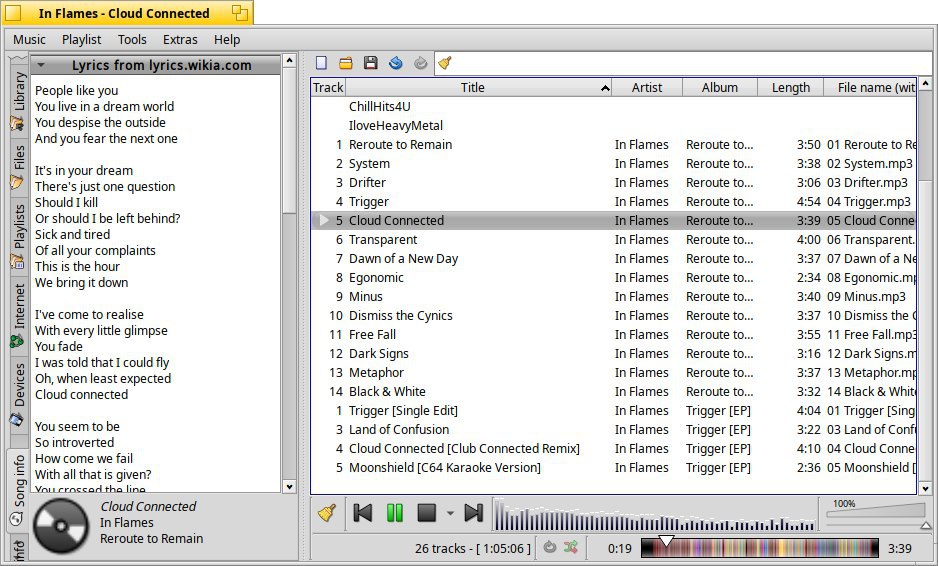Clear the playlist filter with the broom icon
Image resolution: width=938 pixels, height=566 pixels.
444,63
